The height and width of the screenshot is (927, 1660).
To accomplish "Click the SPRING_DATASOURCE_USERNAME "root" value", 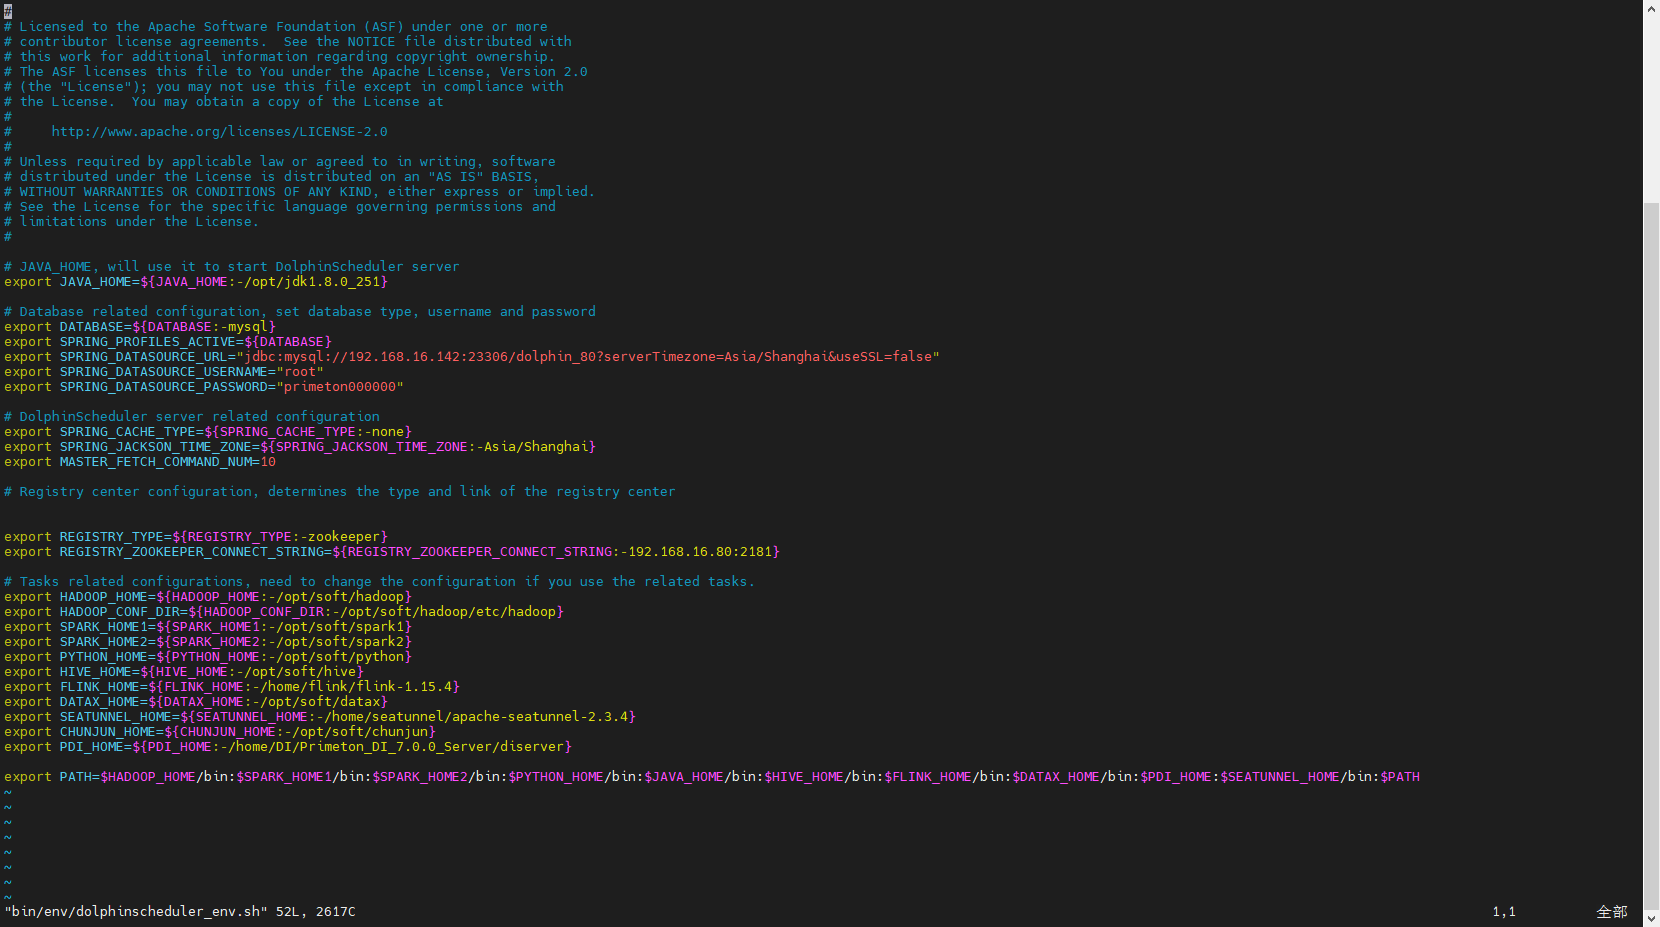I will 300,372.
